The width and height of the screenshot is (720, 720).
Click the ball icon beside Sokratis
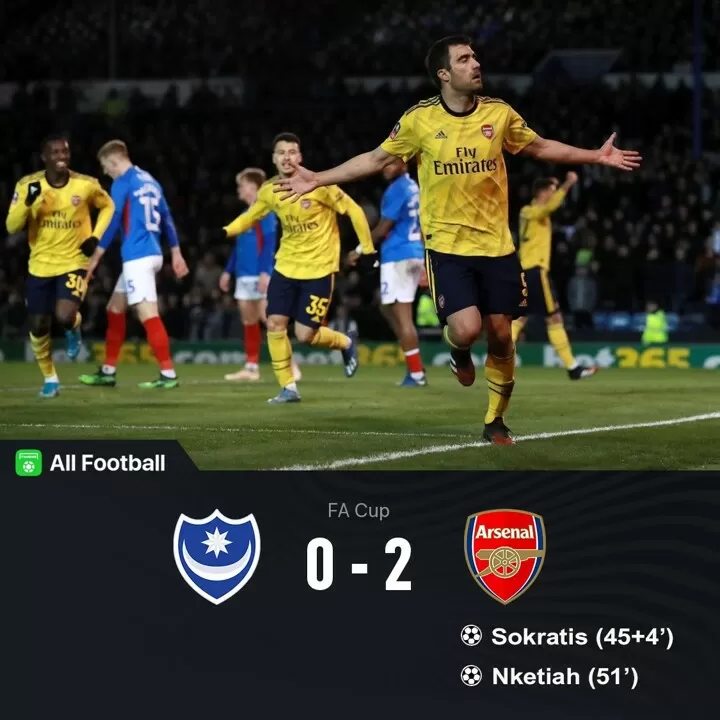471,636
